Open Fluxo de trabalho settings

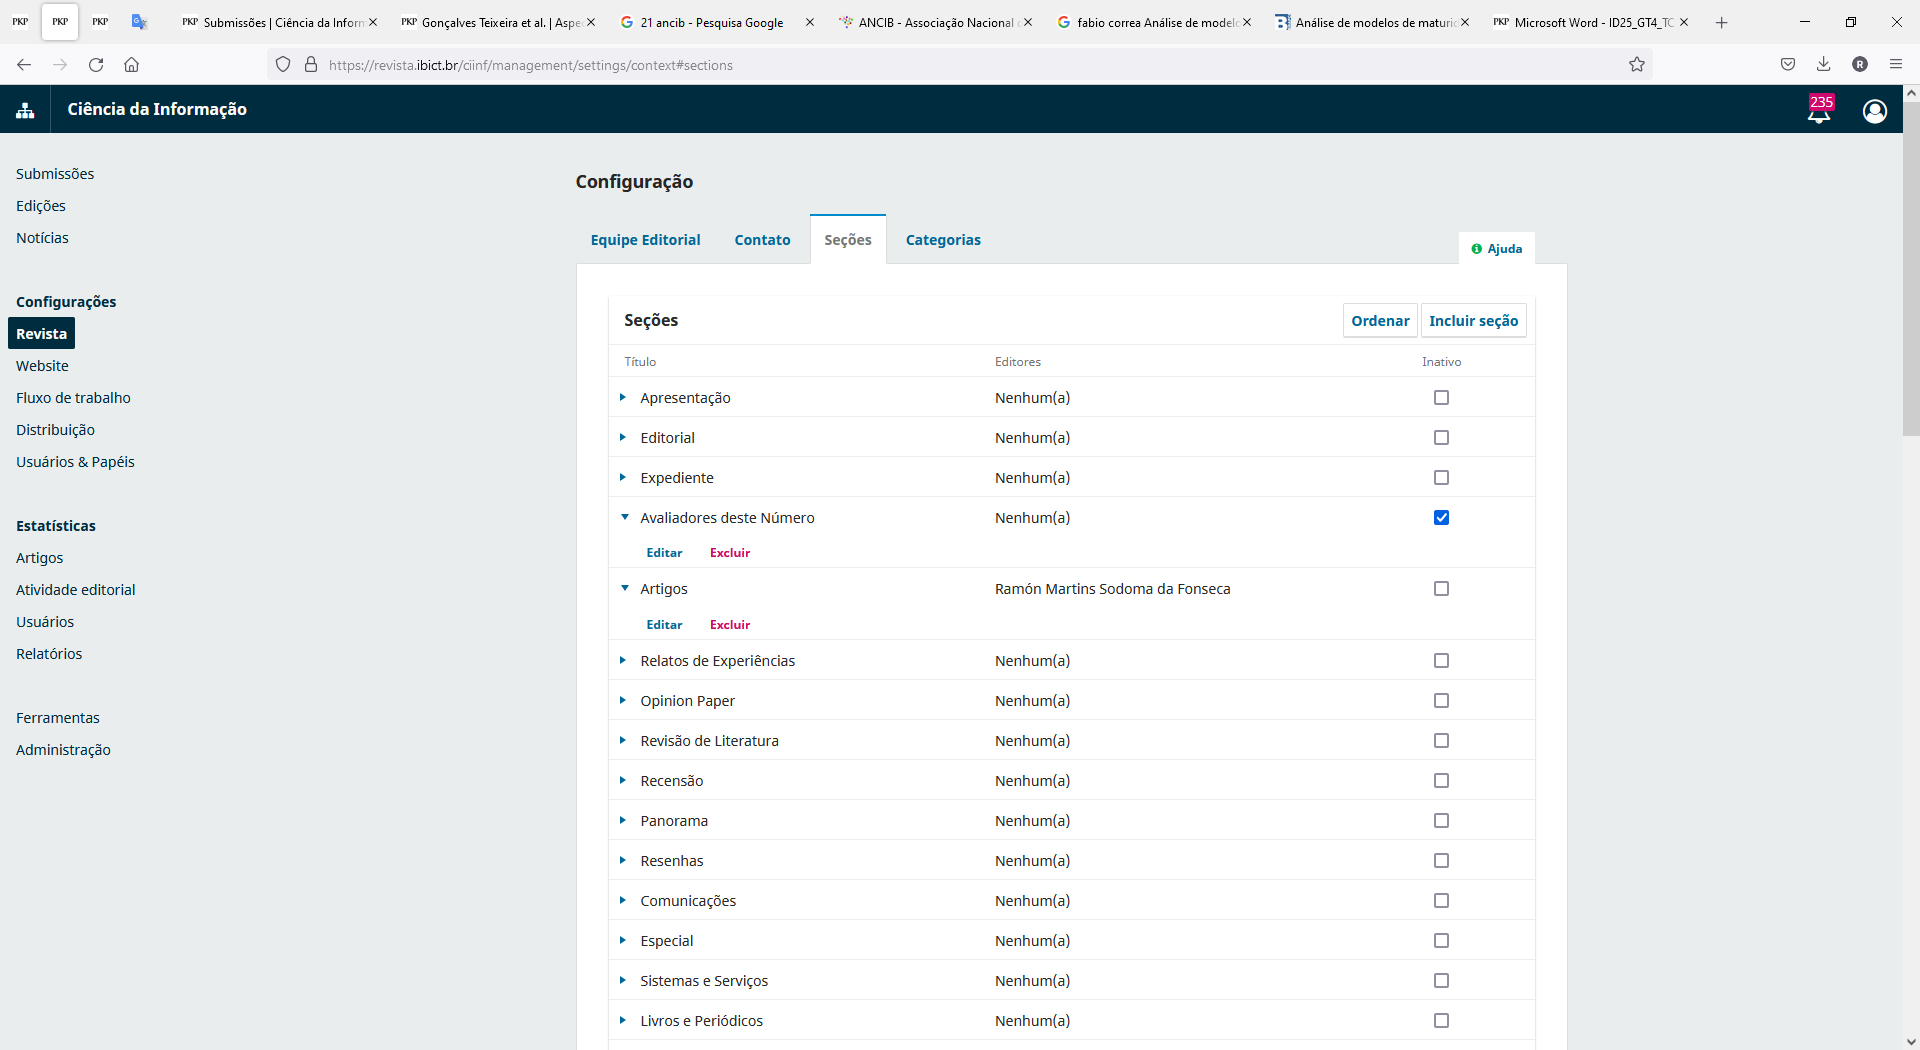click(x=73, y=398)
